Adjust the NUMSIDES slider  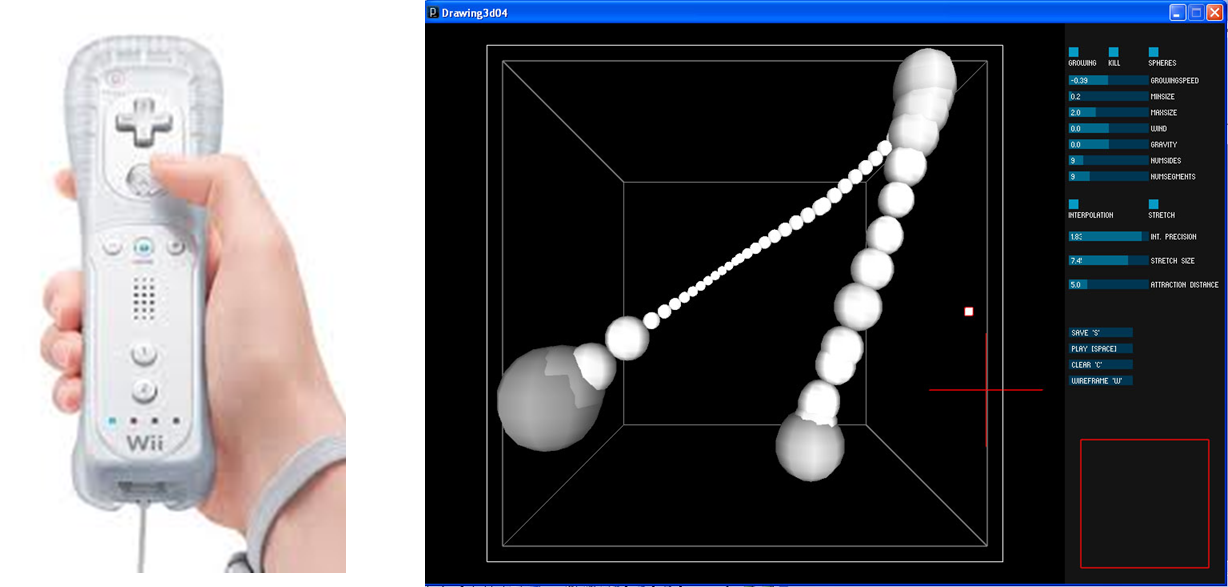pyautogui.click(x=1108, y=160)
